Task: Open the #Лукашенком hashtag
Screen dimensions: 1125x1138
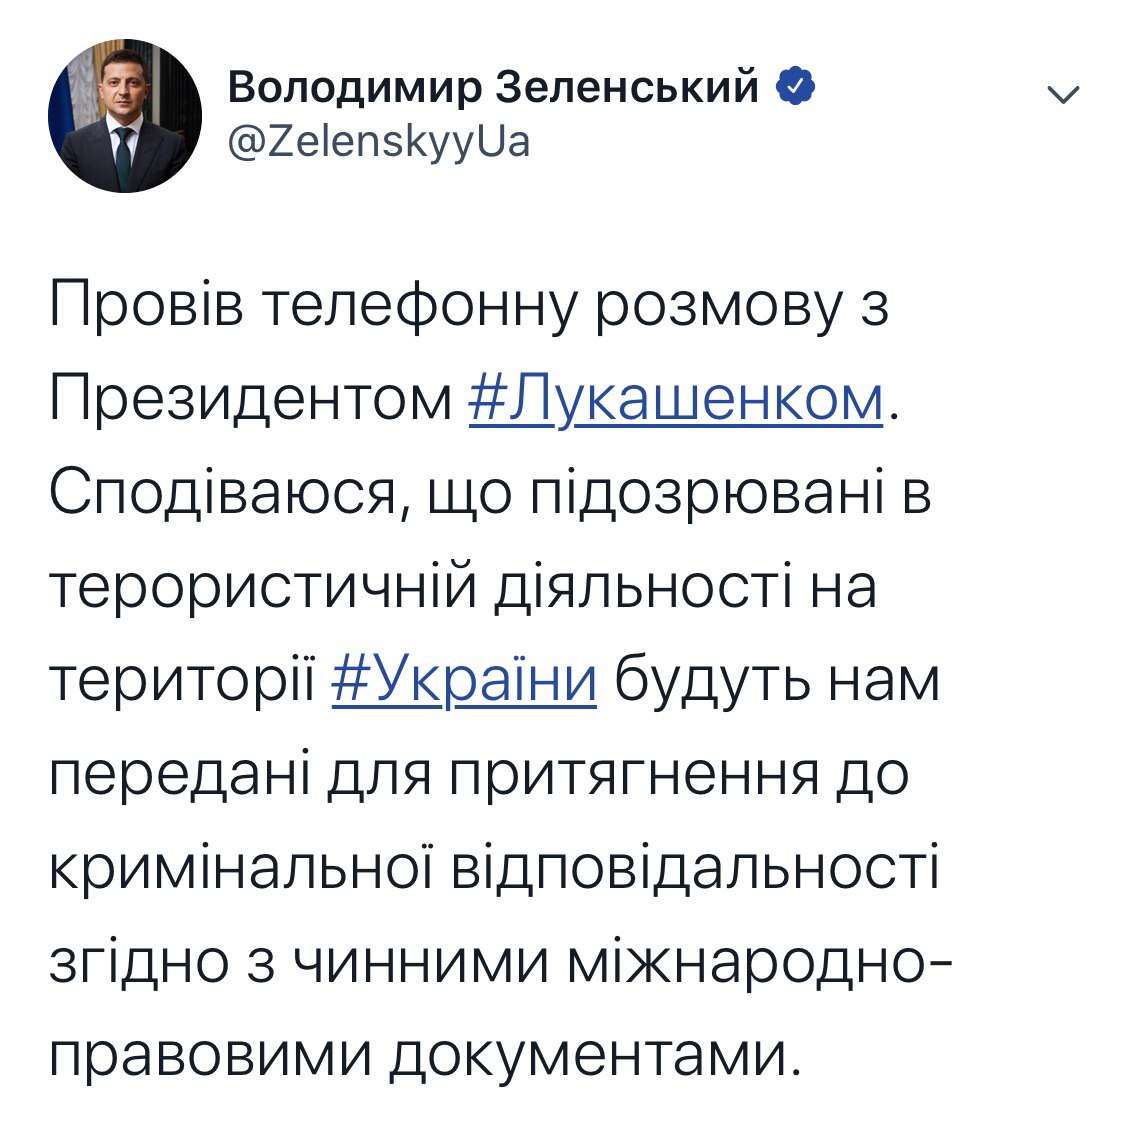Action: tap(676, 399)
